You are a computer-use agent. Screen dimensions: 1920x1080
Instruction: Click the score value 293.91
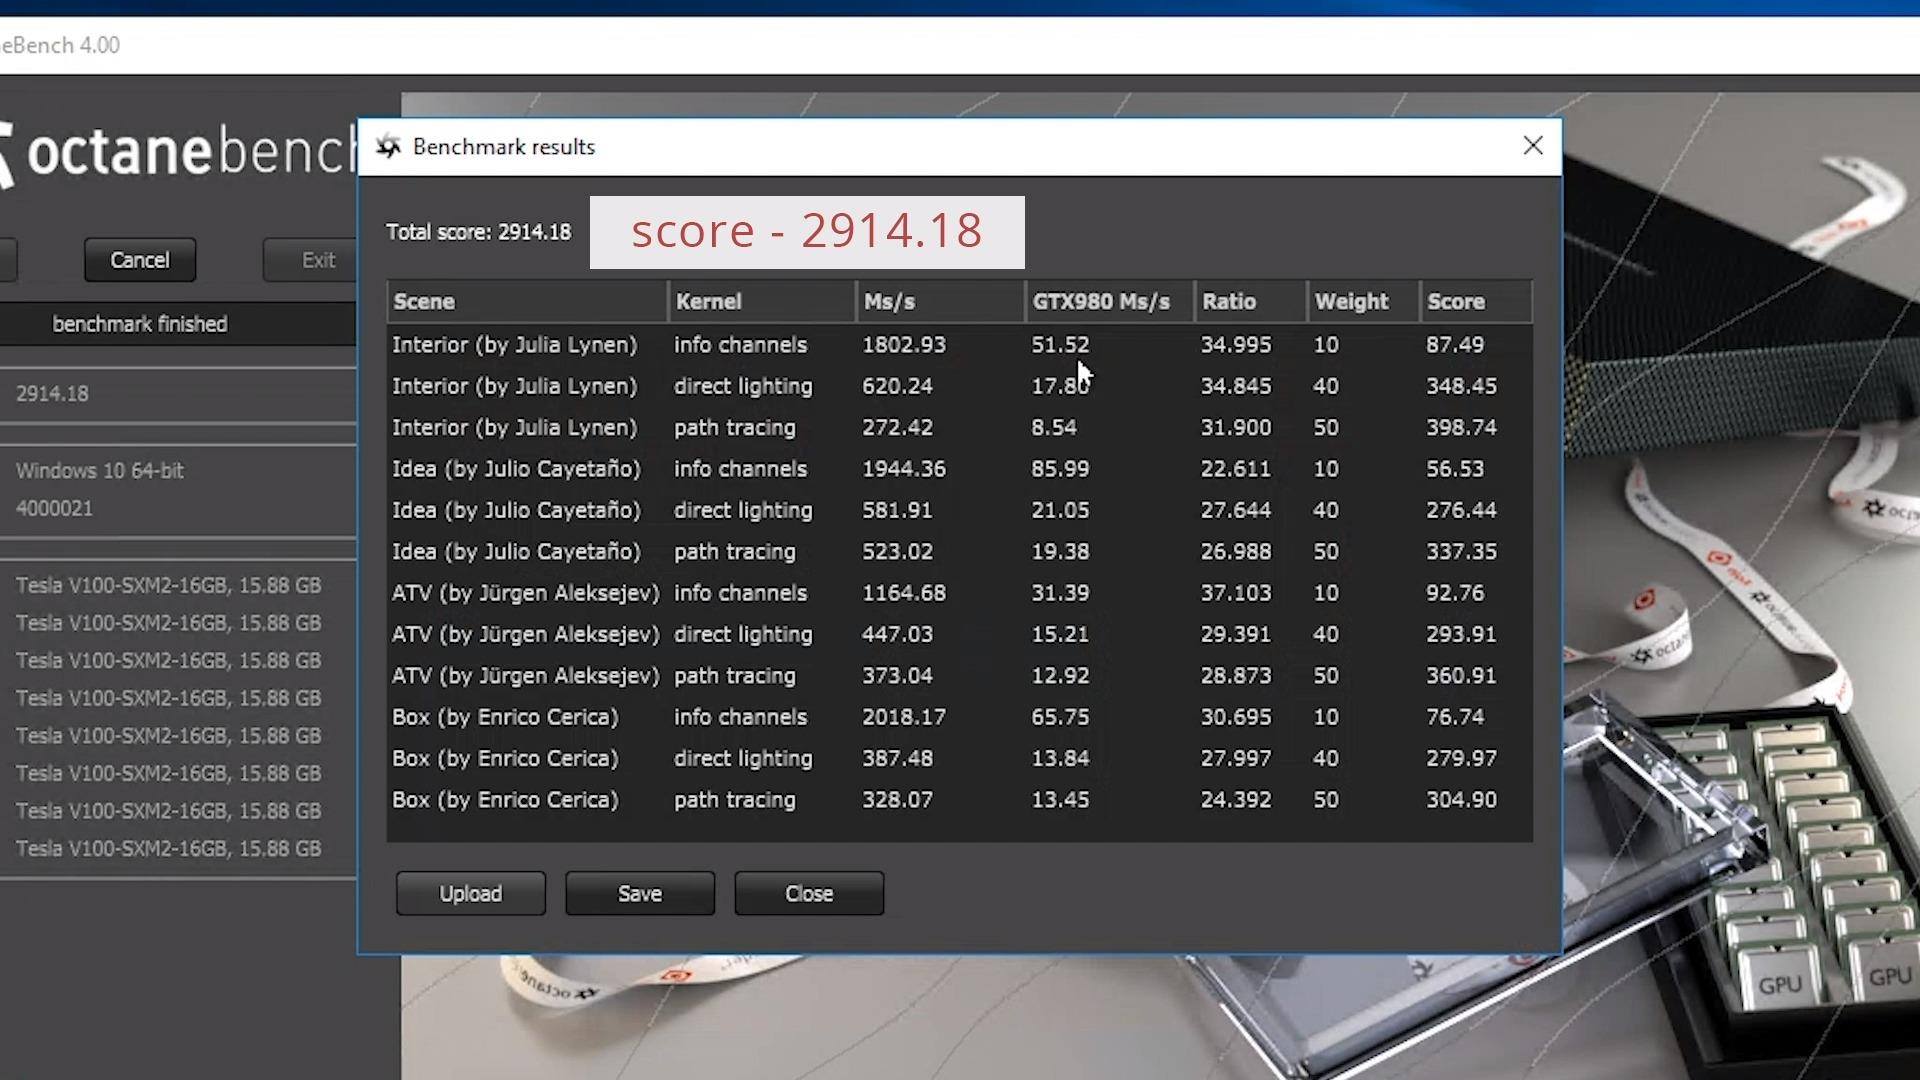1461,634
